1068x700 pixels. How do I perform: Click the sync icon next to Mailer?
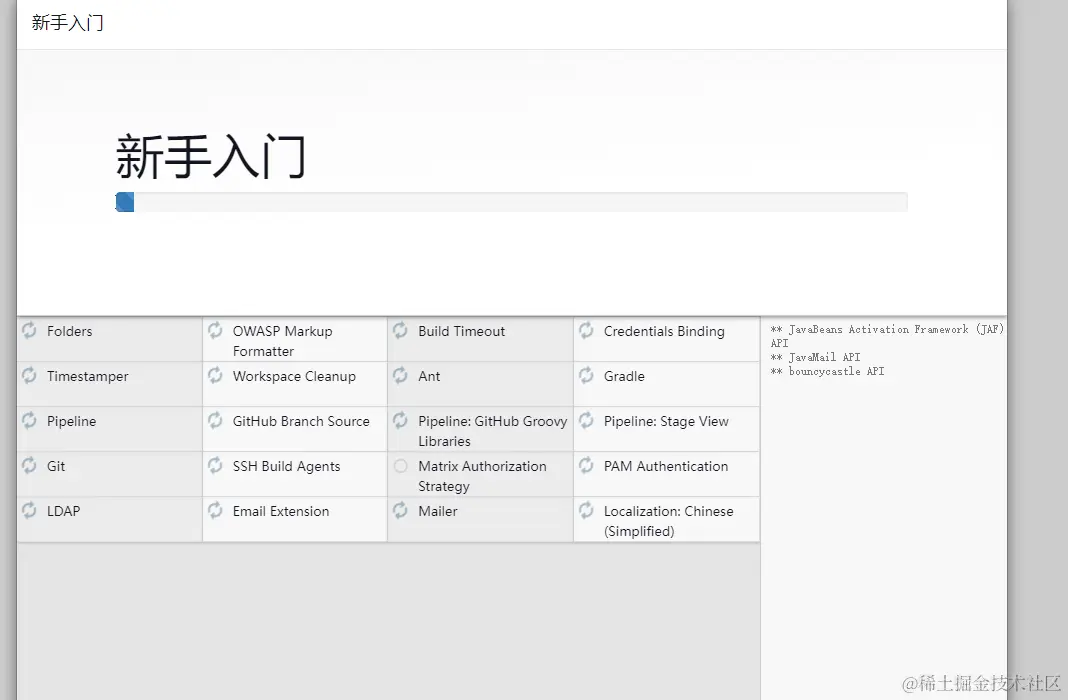[x=400, y=511]
